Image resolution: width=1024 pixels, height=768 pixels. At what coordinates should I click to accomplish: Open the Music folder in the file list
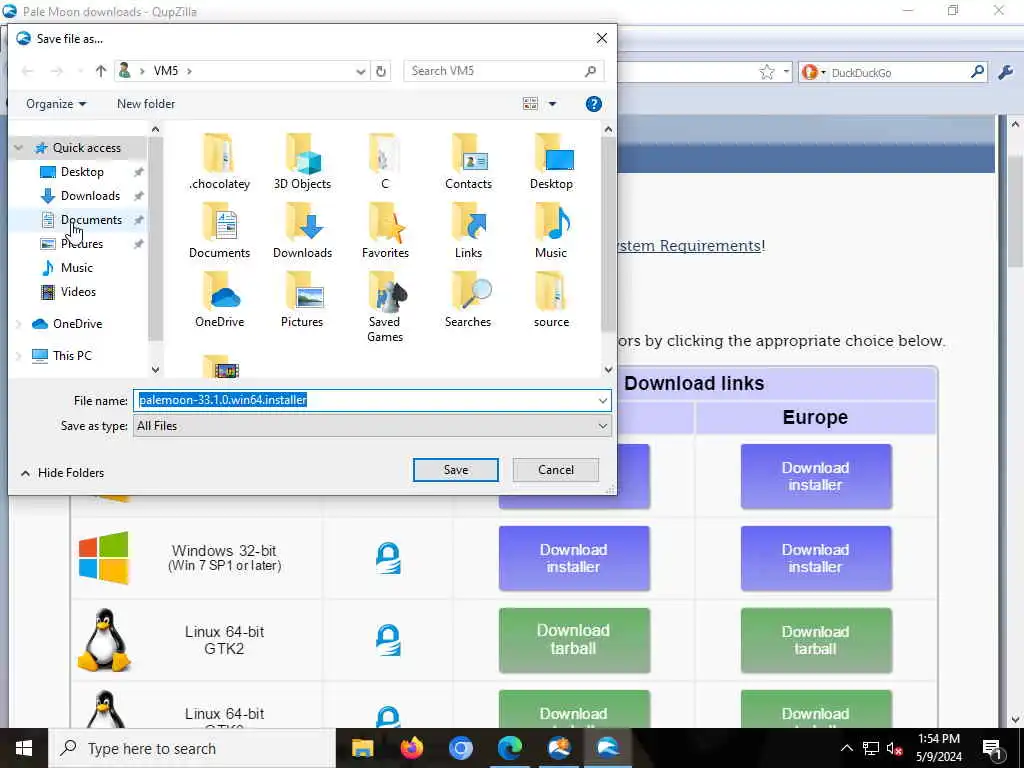click(x=551, y=231)
